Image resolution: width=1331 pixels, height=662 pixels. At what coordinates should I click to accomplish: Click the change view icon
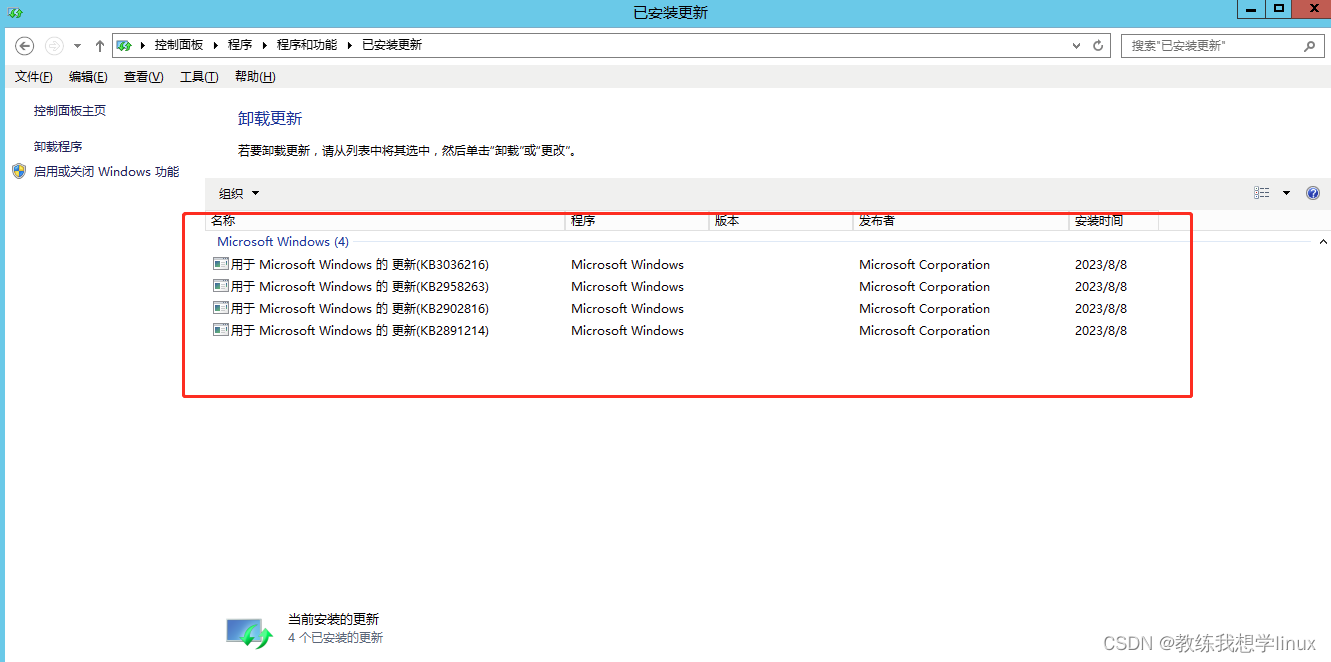point(1262,193)
